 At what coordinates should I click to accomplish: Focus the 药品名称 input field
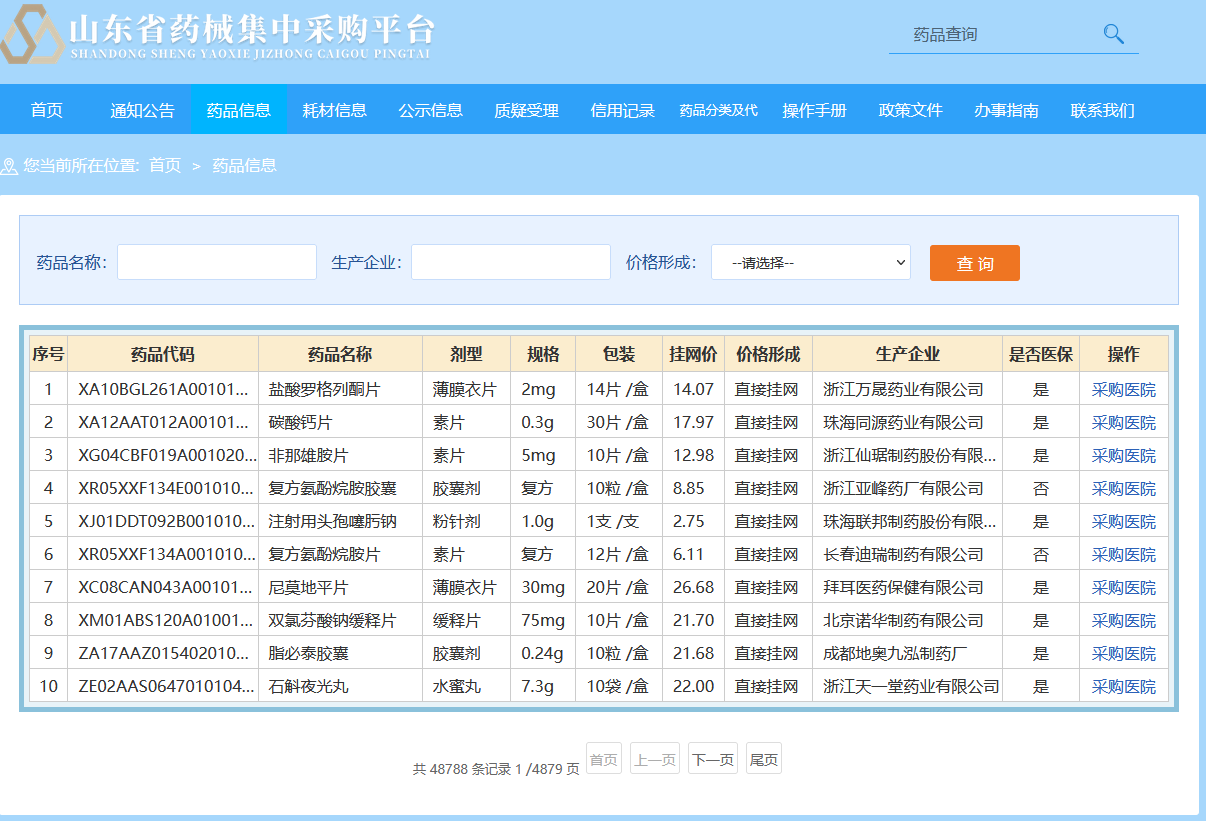coord(217,262)
